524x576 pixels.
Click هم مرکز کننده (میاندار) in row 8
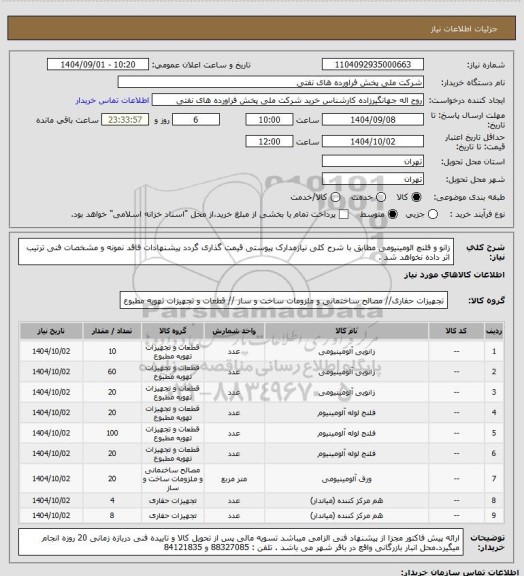346,501
